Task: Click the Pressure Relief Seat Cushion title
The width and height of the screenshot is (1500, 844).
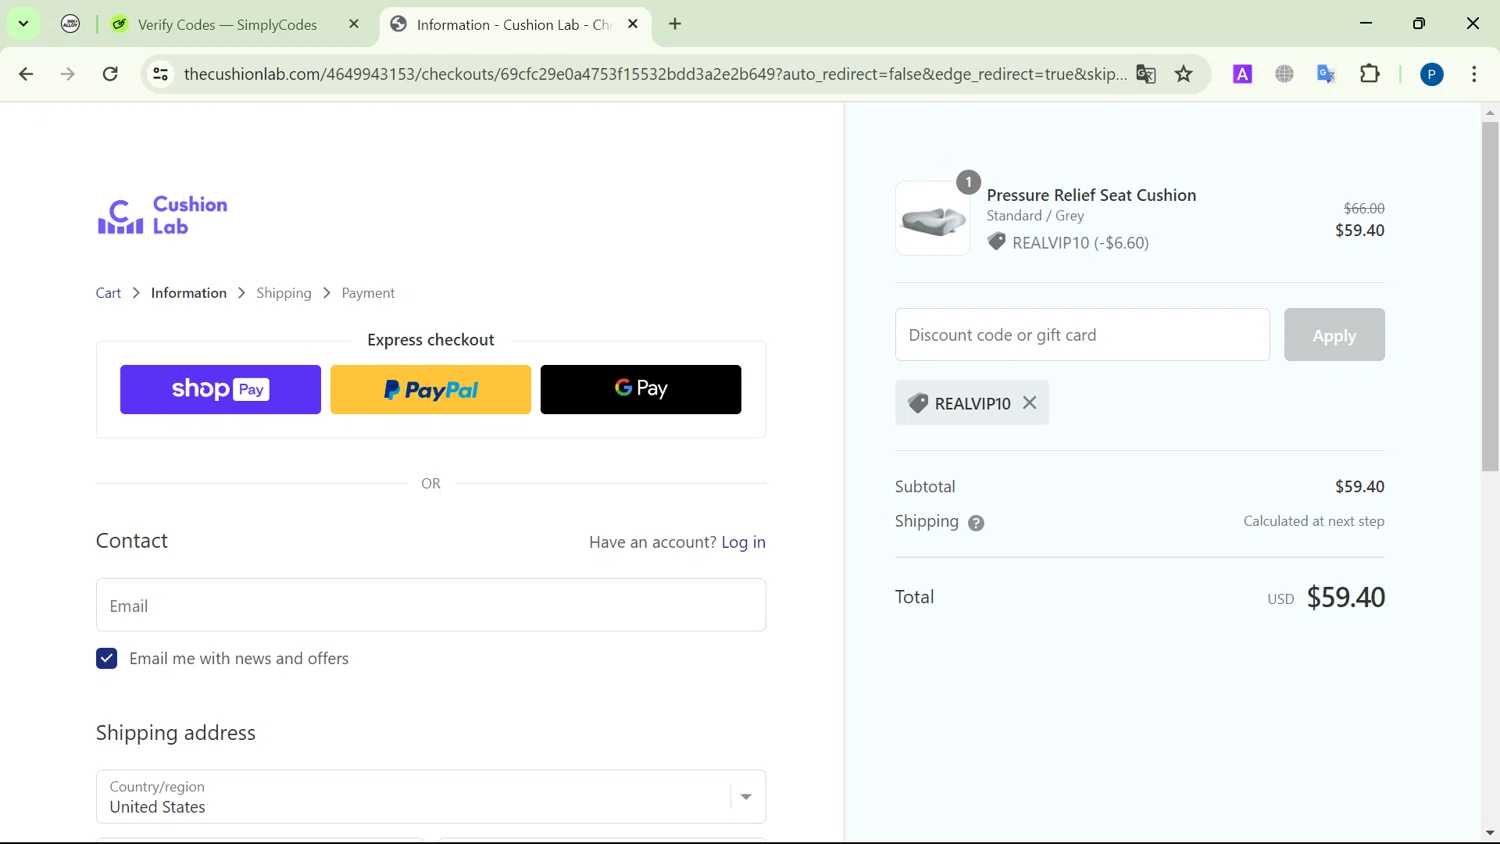Action: (1091, 195)
